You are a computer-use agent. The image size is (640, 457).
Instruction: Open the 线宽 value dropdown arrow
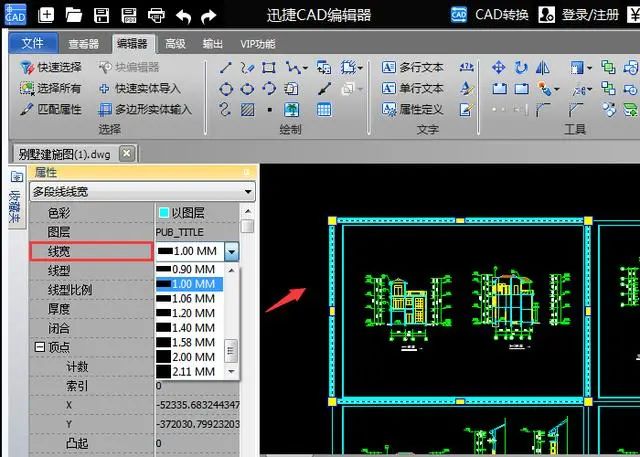click(231, 251)
